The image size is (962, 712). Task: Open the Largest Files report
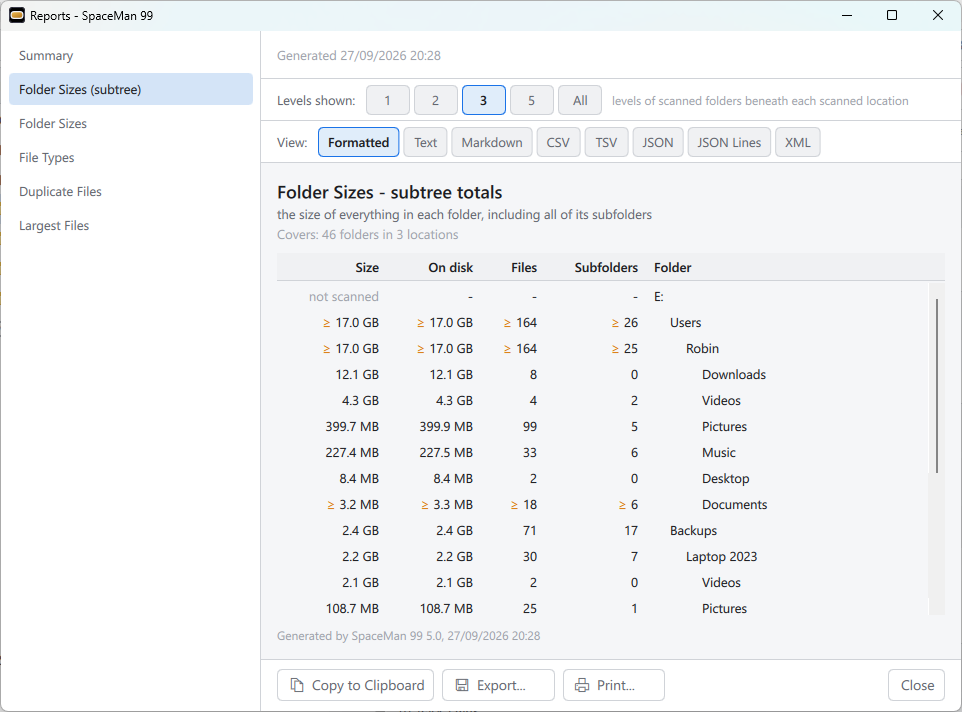(x=131, y=226)
